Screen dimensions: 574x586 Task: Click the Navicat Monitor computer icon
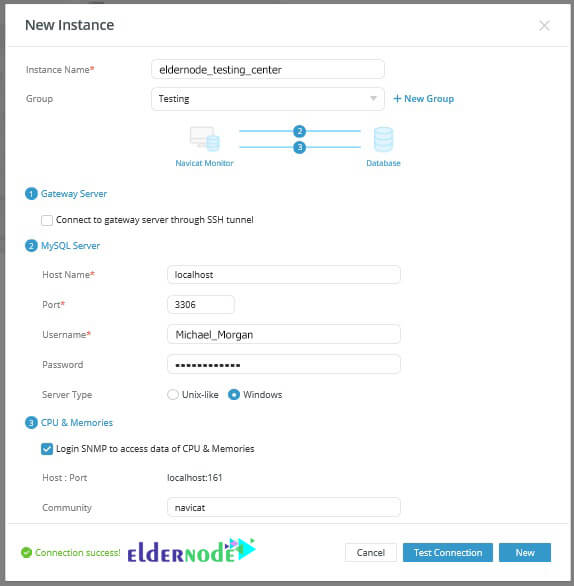204,139
